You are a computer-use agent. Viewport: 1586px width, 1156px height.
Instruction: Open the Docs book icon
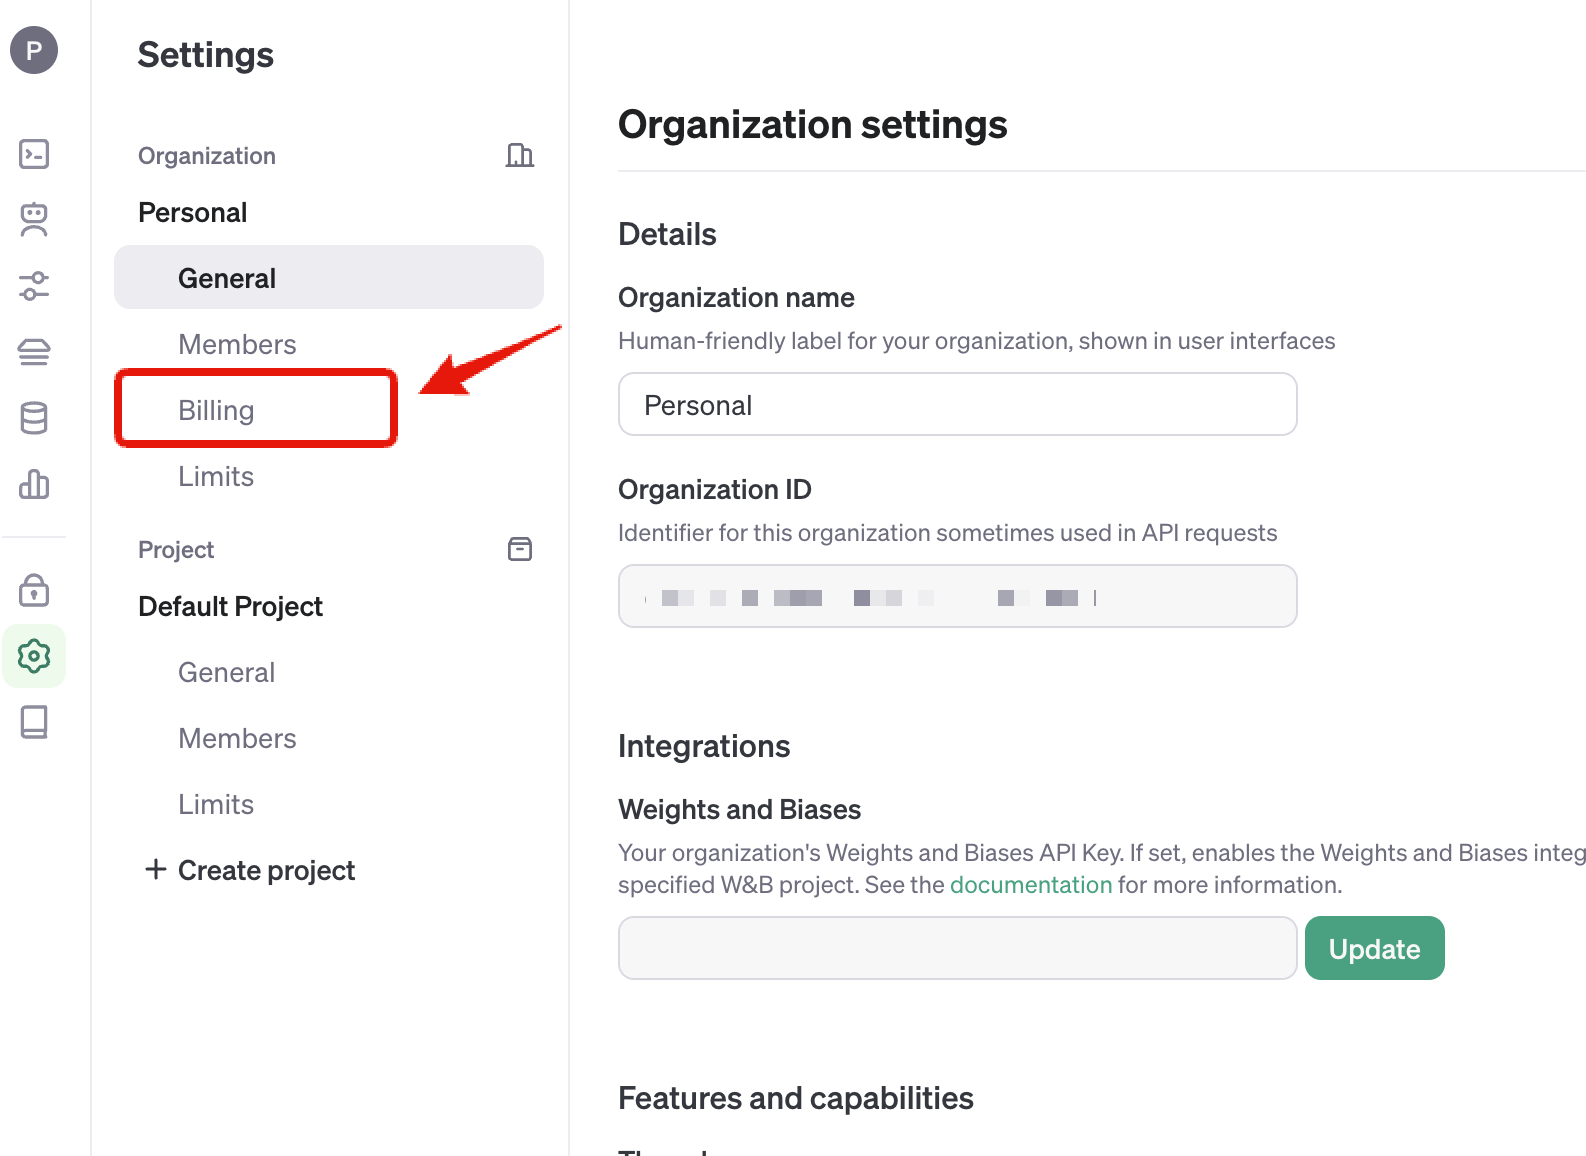[x=34, y=722]
